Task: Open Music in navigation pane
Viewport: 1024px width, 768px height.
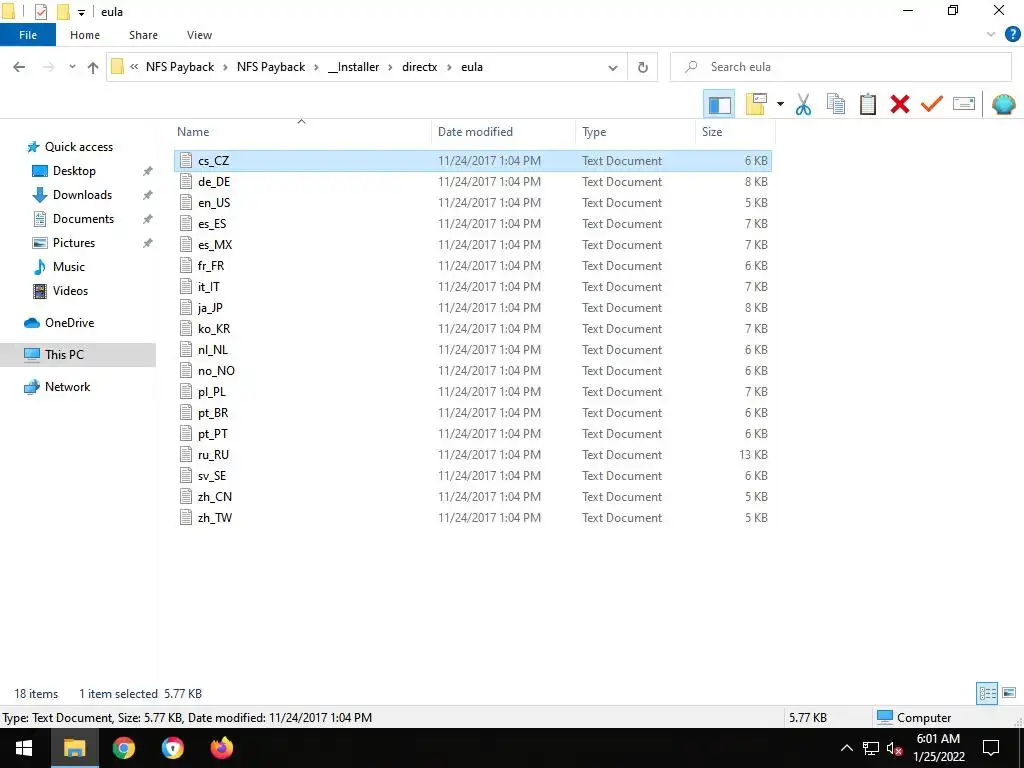Action: pos(69,267)
